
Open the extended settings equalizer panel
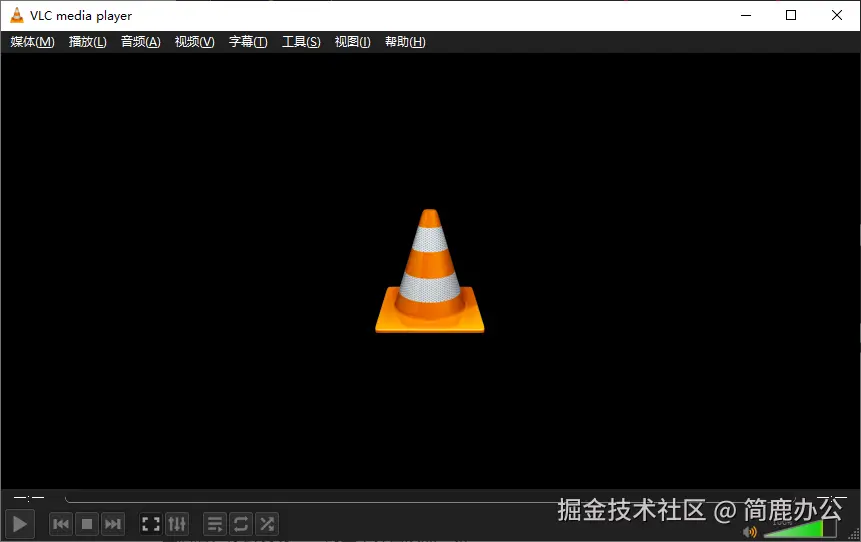tap(177, 524)
